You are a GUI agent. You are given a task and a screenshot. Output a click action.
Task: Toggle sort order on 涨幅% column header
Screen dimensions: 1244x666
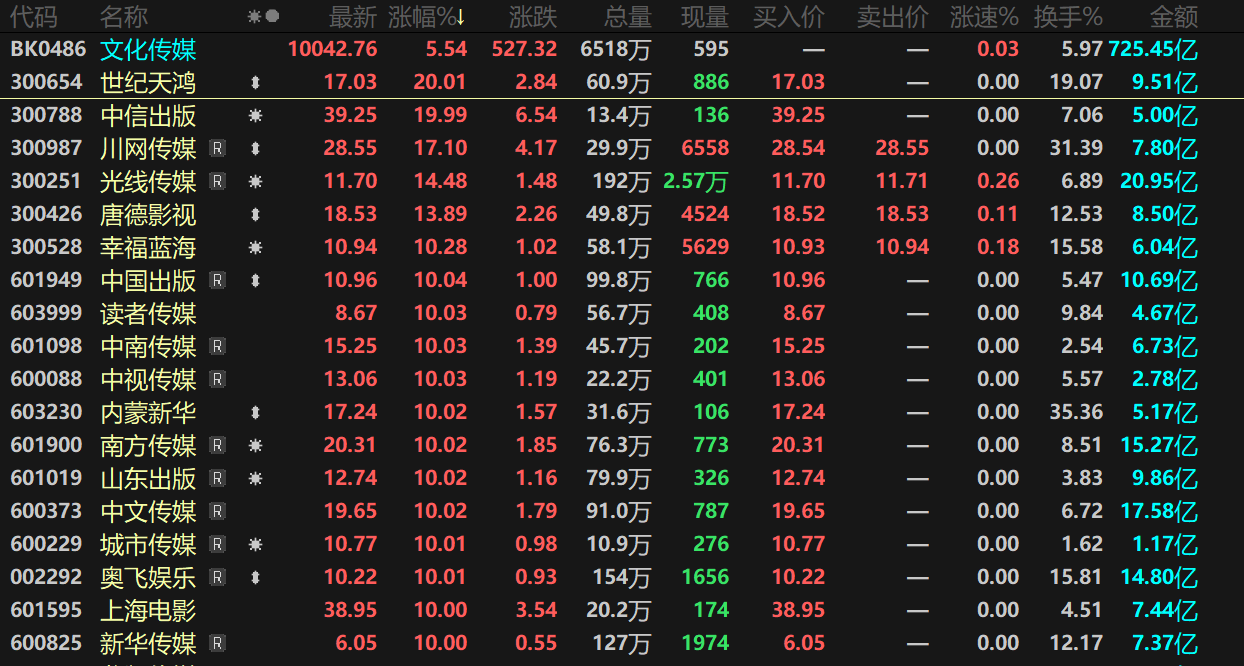(427, 17)
